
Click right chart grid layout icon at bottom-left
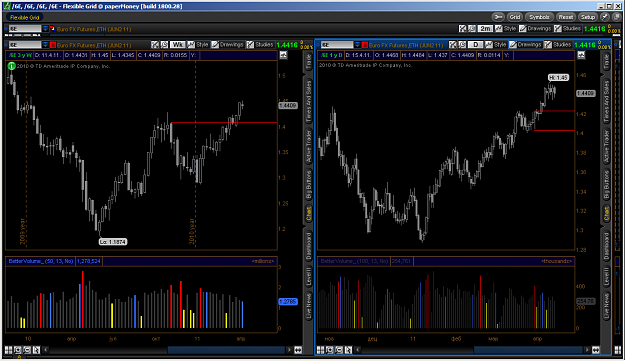[320, 350]
